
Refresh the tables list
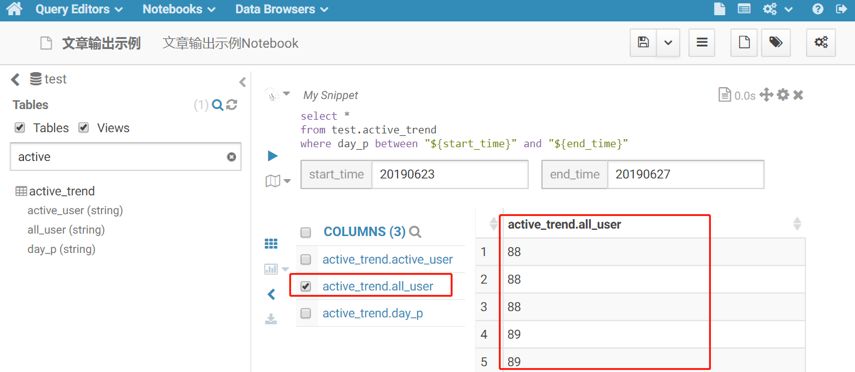232,105
